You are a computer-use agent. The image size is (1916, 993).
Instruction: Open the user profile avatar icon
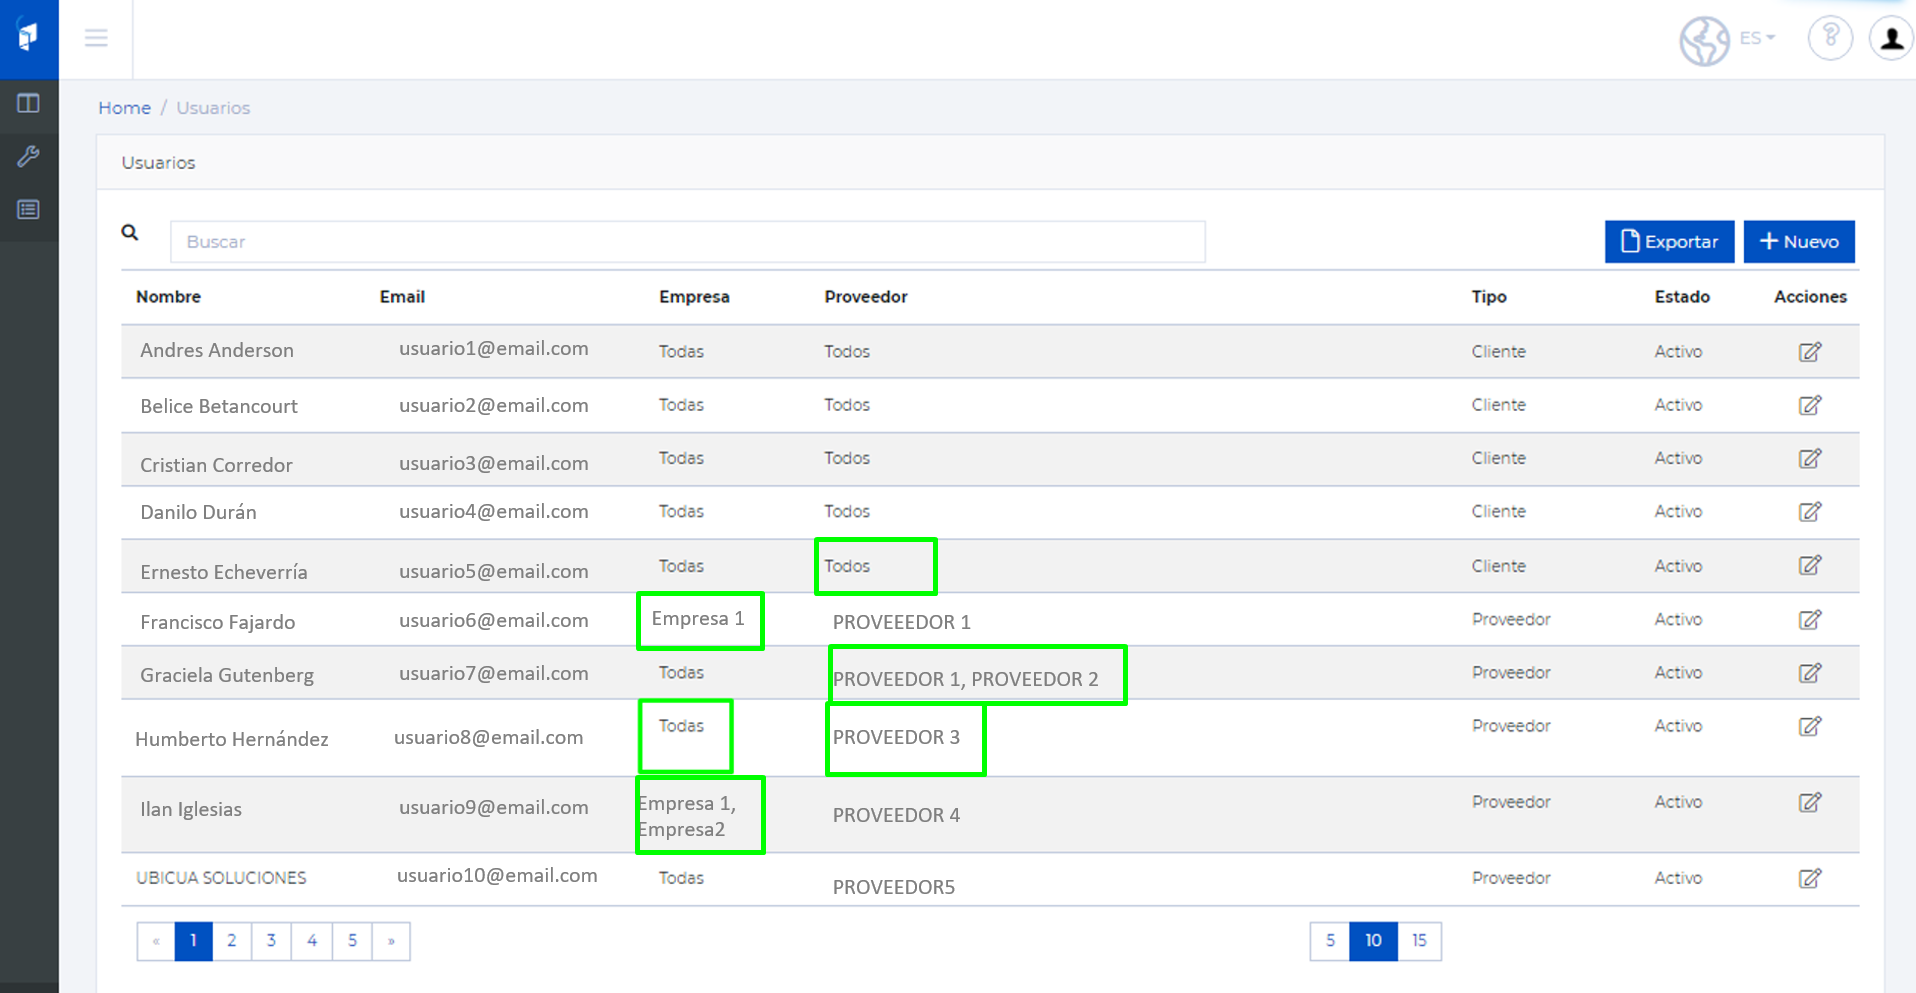(1891, 38)
